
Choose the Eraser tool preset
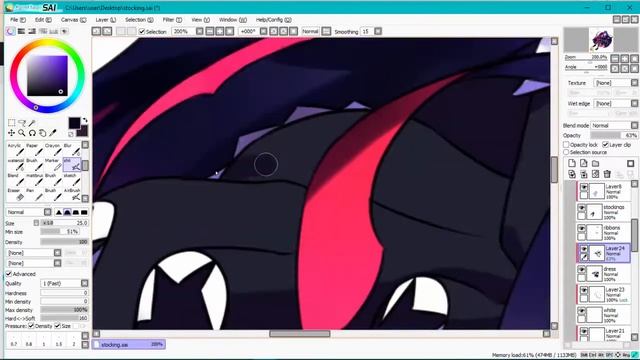point(15,194)
